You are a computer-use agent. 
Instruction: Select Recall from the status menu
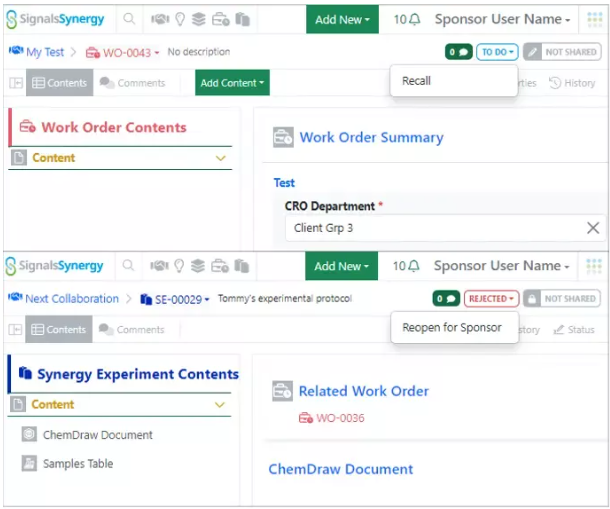click(x=417, y=81)
